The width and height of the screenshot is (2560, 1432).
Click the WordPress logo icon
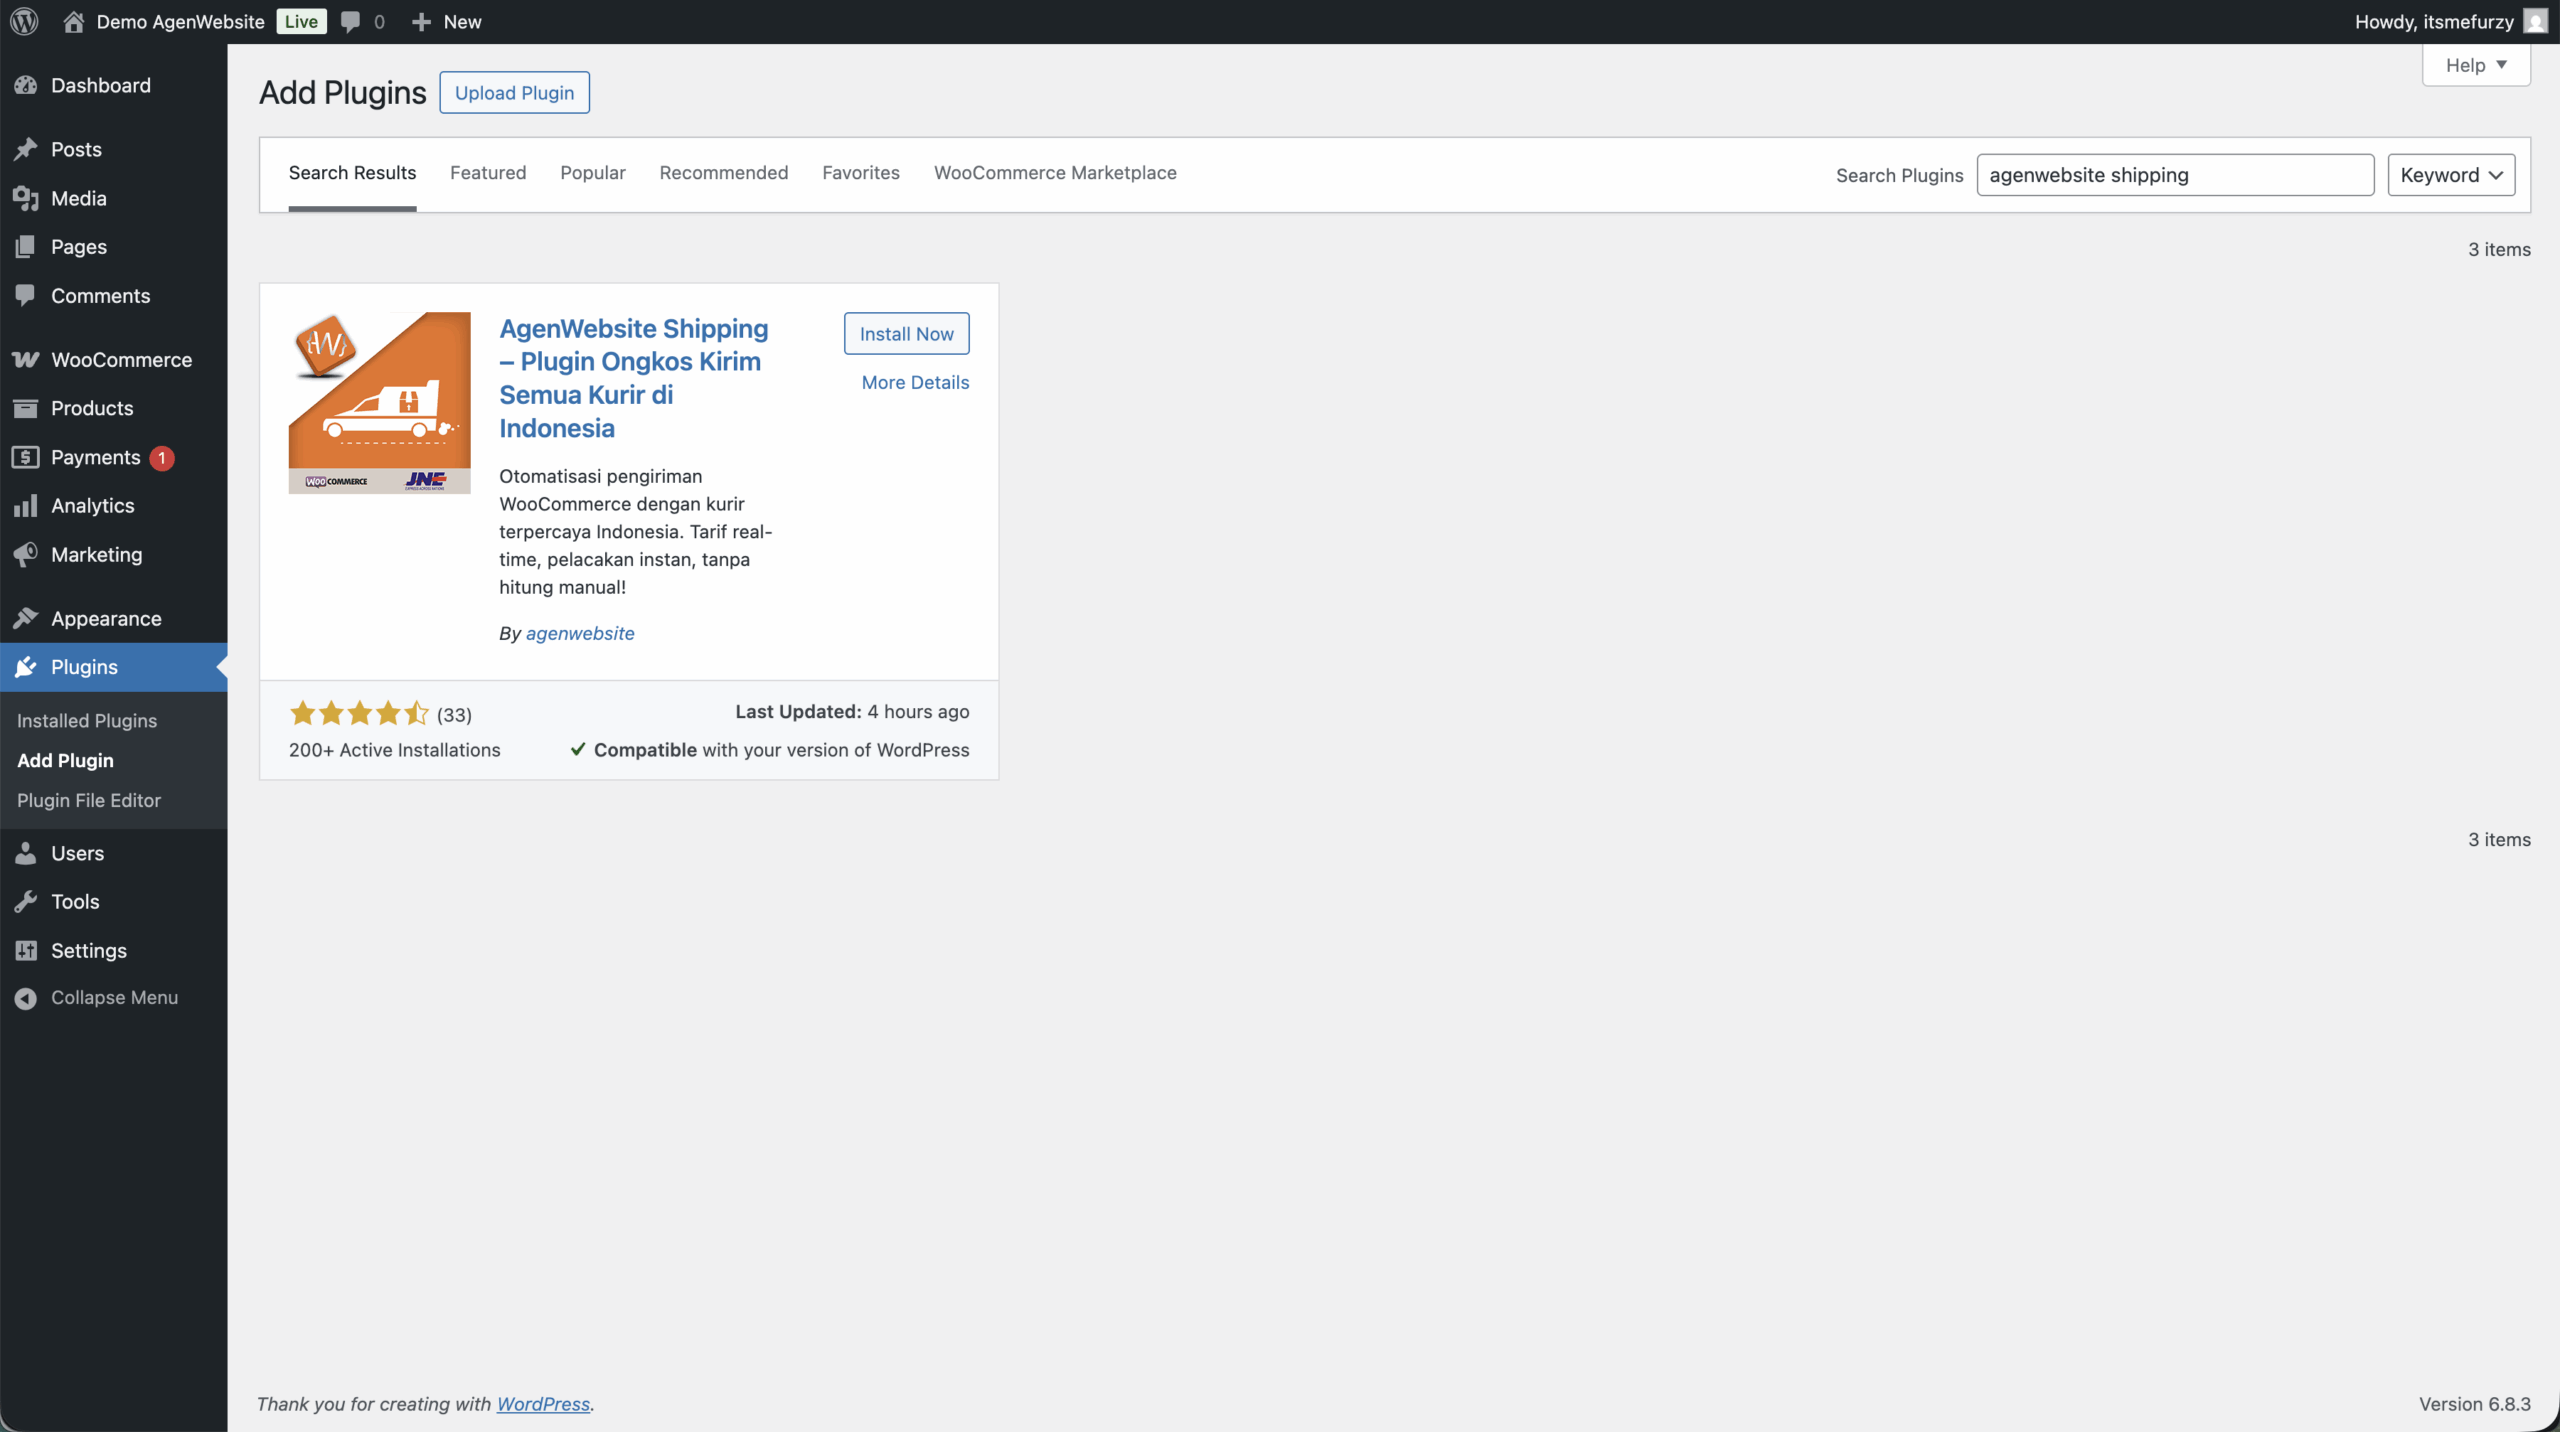click(x=24, y=21)
